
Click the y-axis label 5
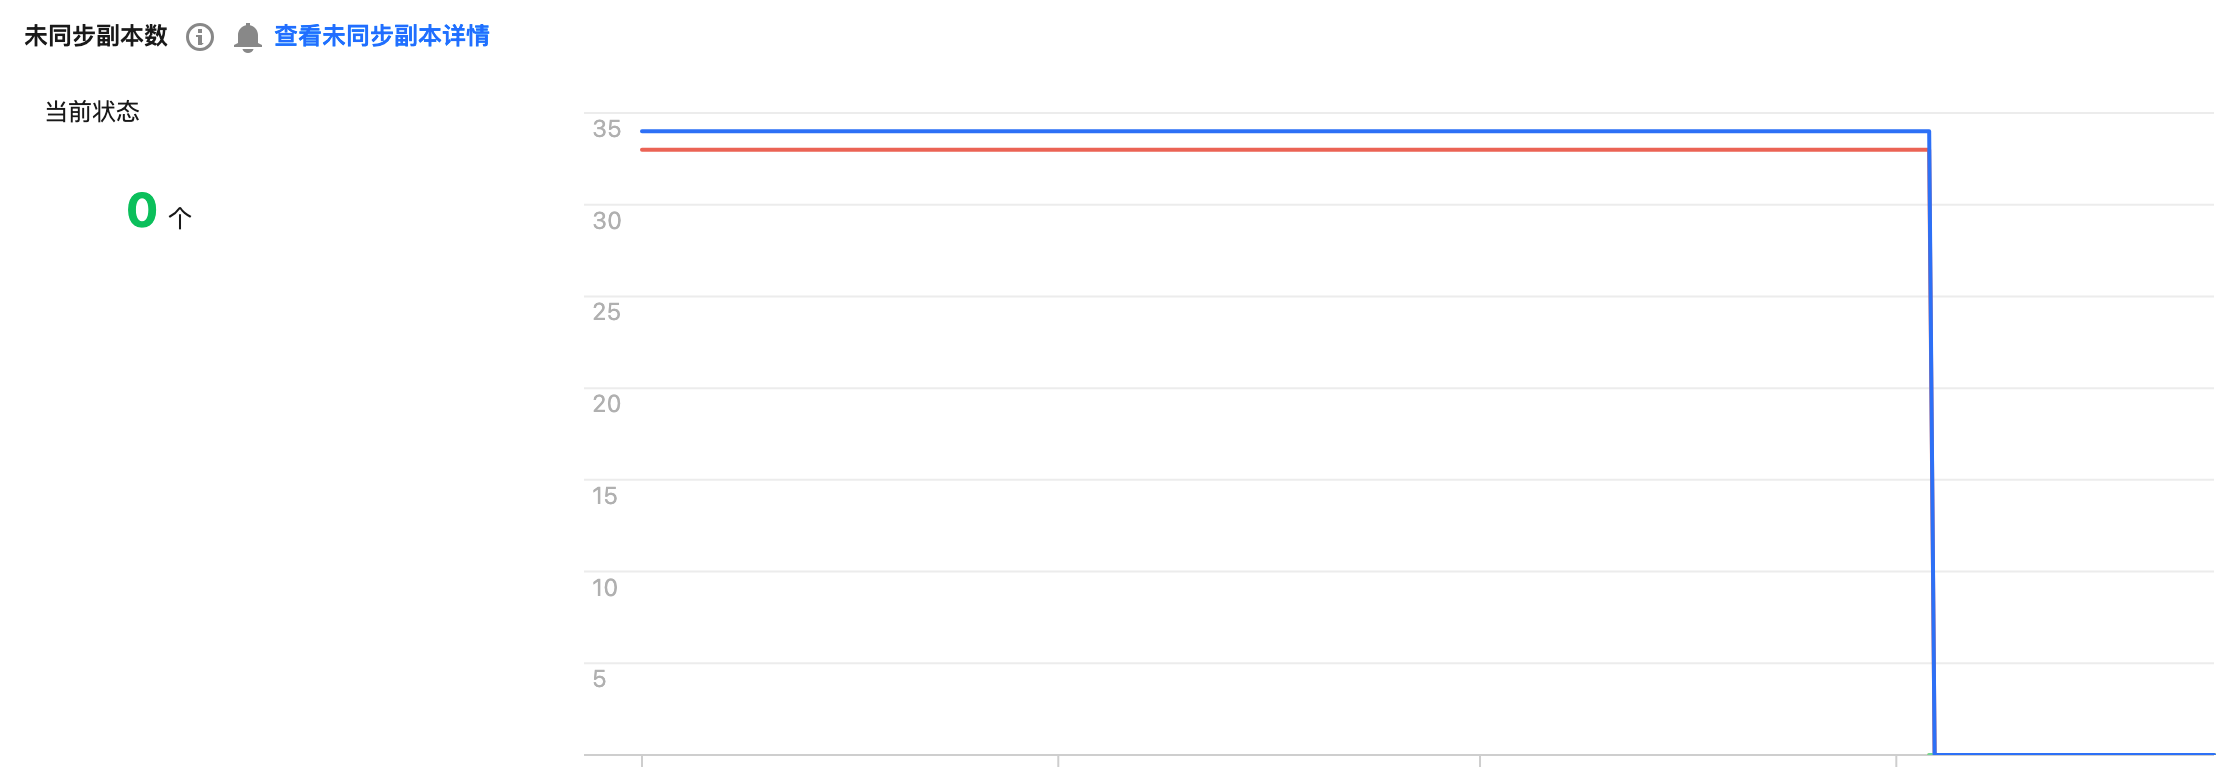pyautogui.click(x=599, y=679)
